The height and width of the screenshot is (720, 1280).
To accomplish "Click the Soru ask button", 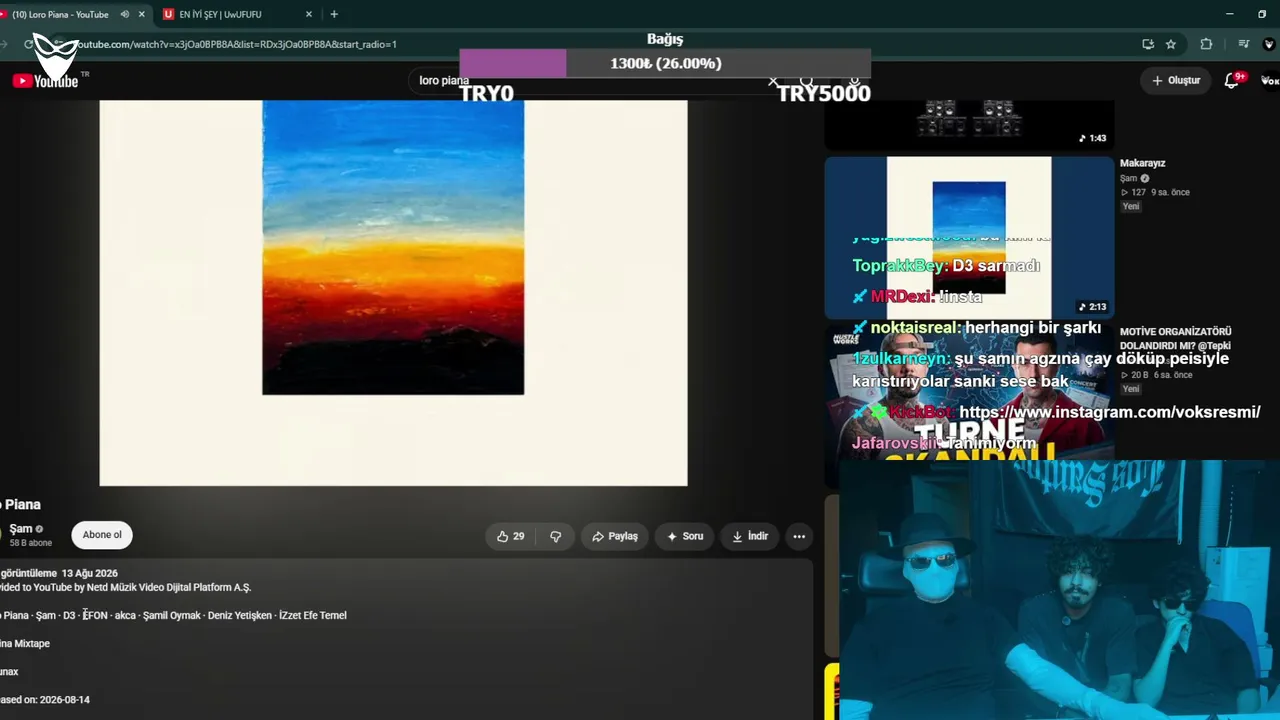I will click(685, 536).
